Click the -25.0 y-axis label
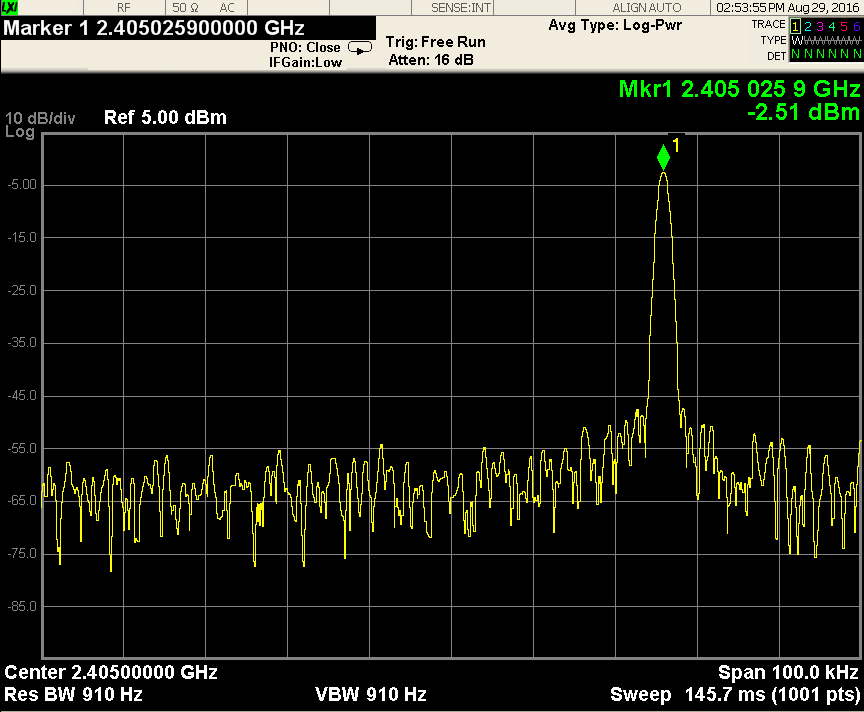Viewport: 864px width, 712px height. (x=22, y=290)
